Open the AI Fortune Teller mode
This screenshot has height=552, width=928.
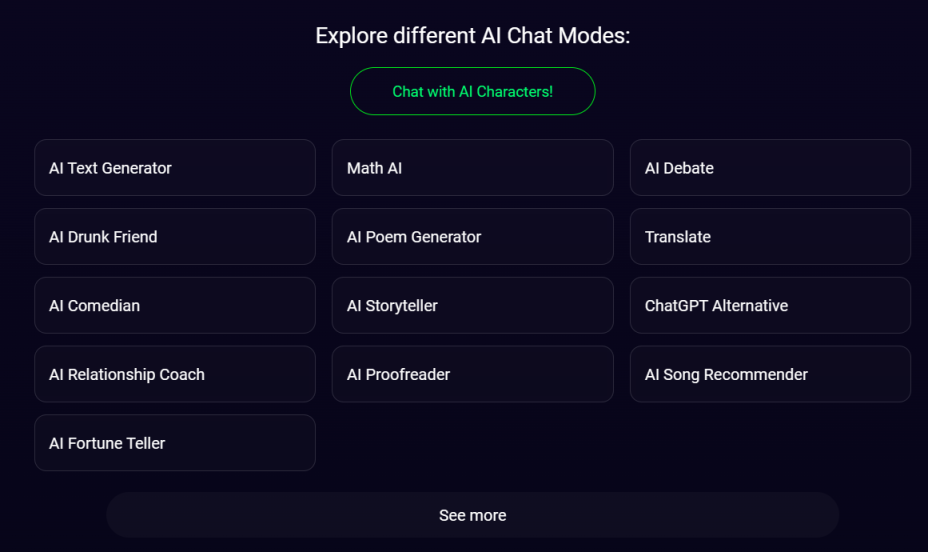click(x=175, y=443)
